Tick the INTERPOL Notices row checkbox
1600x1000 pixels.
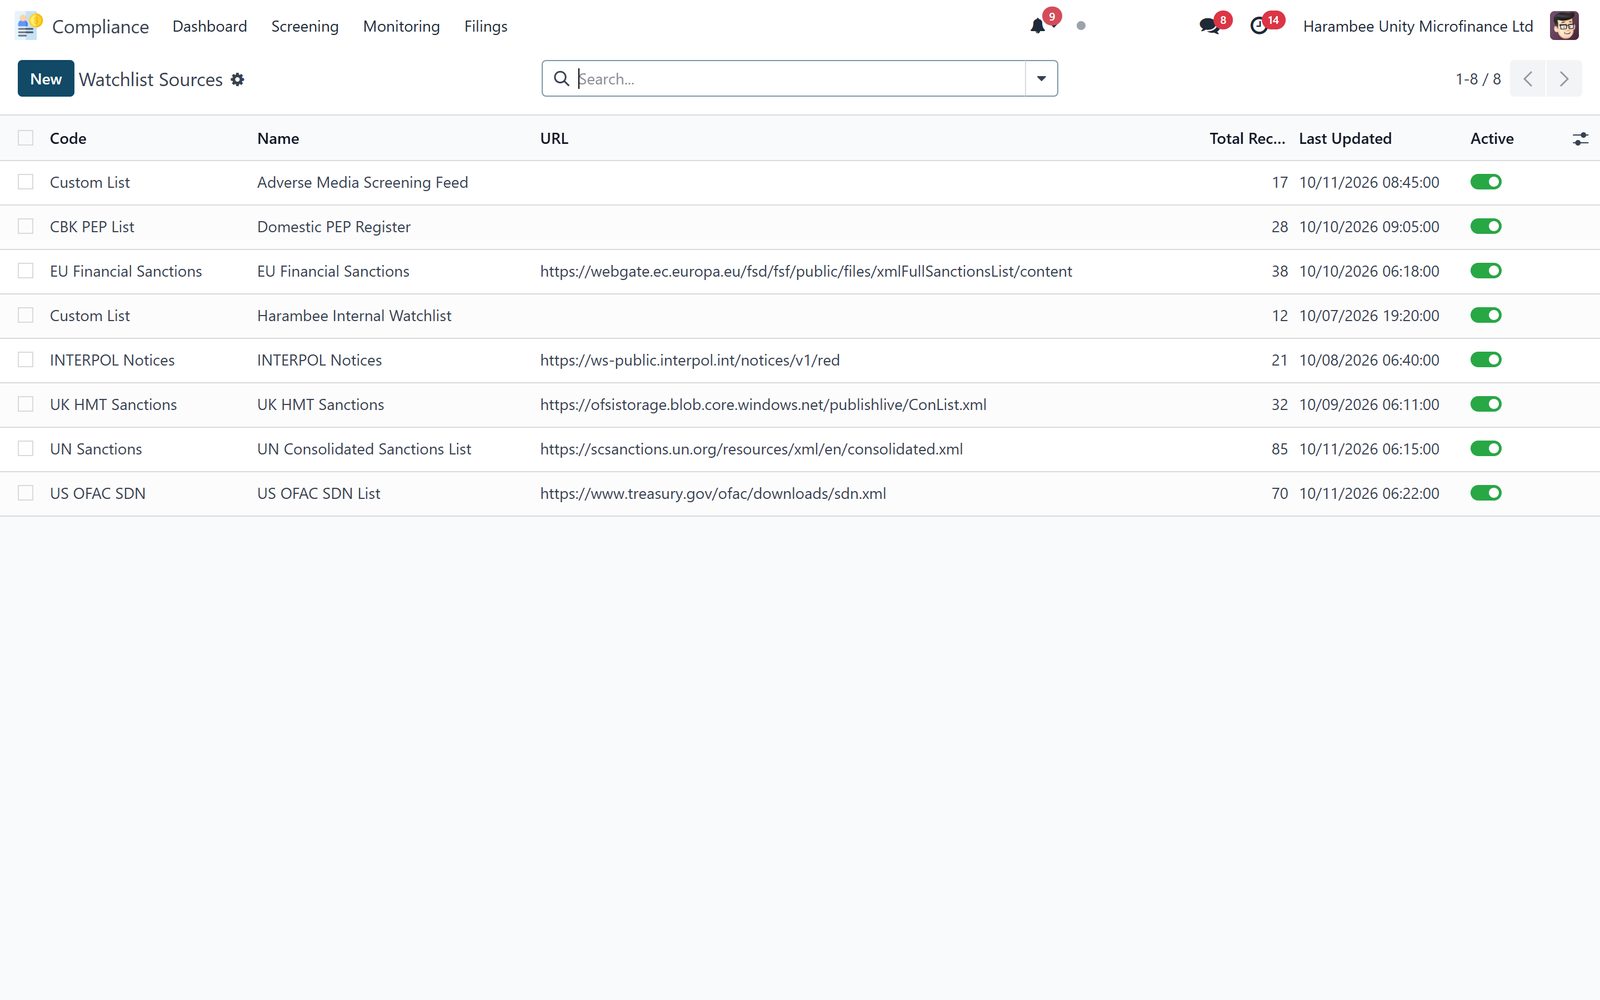click(x=26, y=360)
